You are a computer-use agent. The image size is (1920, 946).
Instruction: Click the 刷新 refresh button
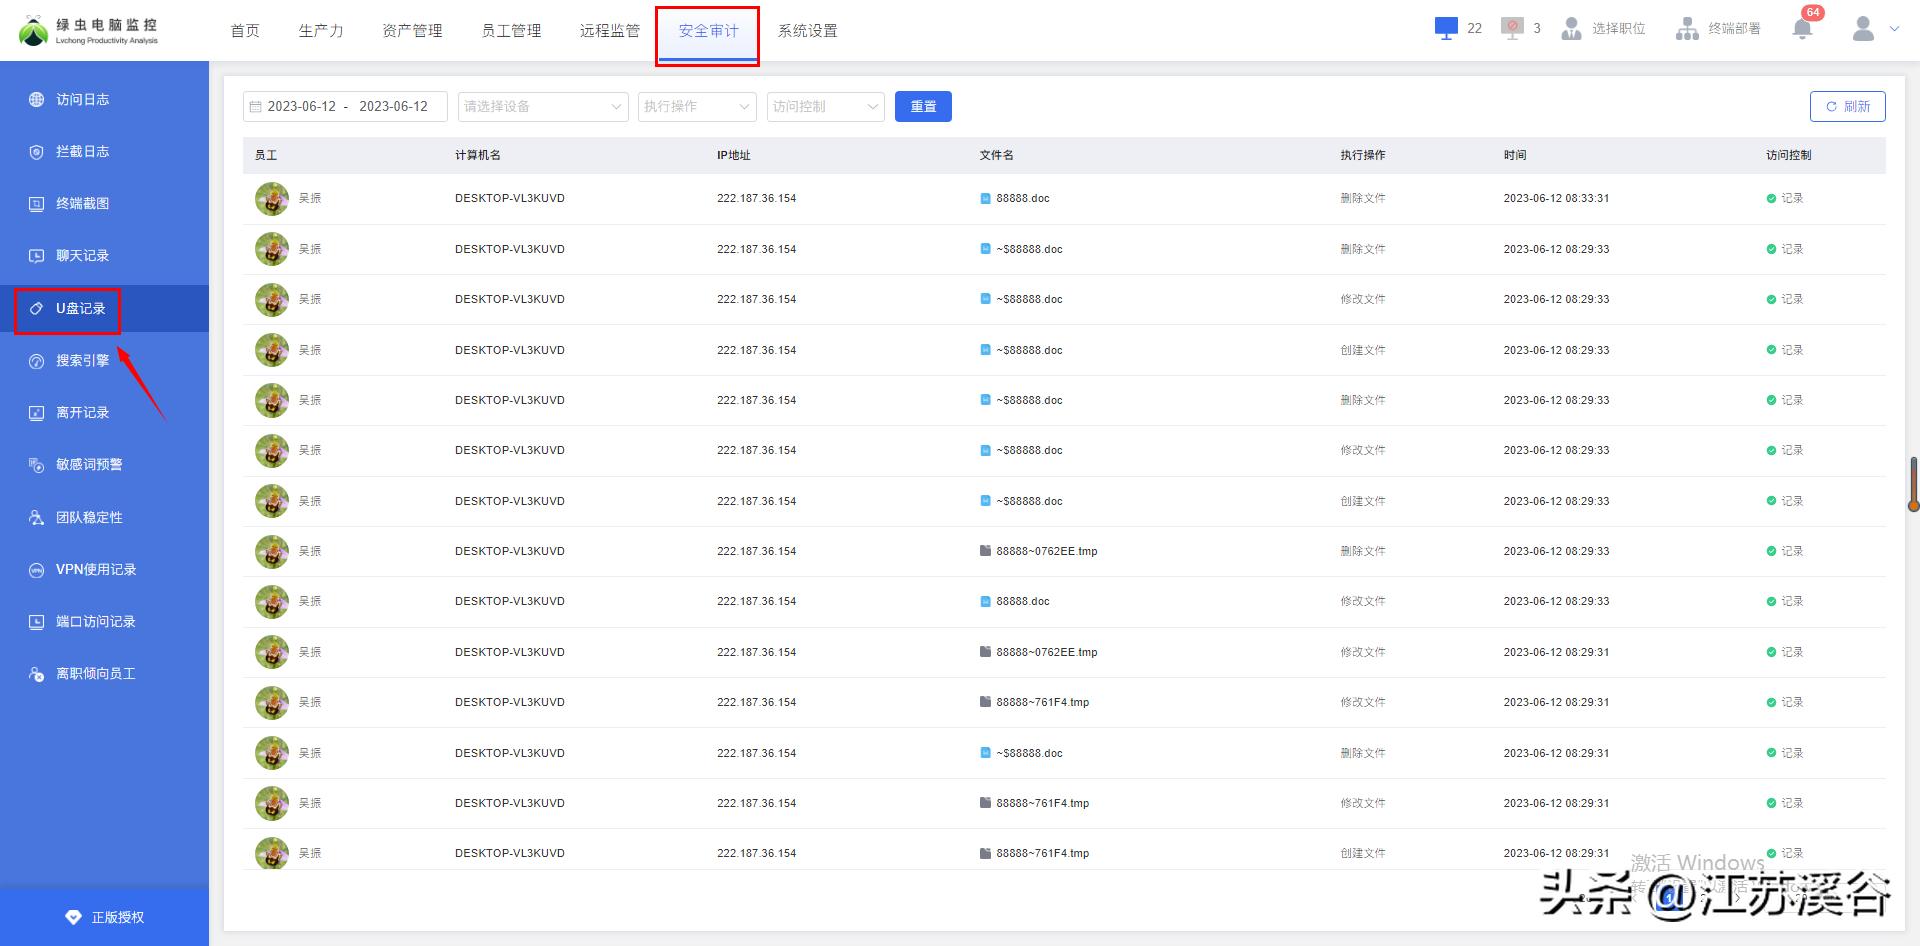[x=1847, y=107]
